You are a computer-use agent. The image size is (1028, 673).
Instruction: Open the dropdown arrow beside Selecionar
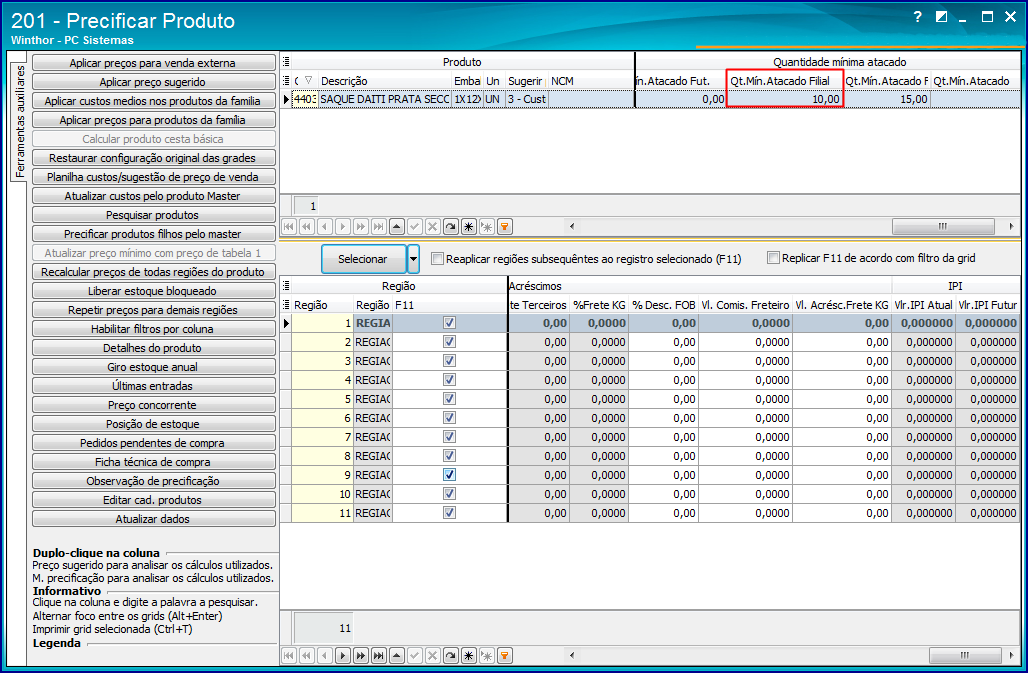coord(414,259)
